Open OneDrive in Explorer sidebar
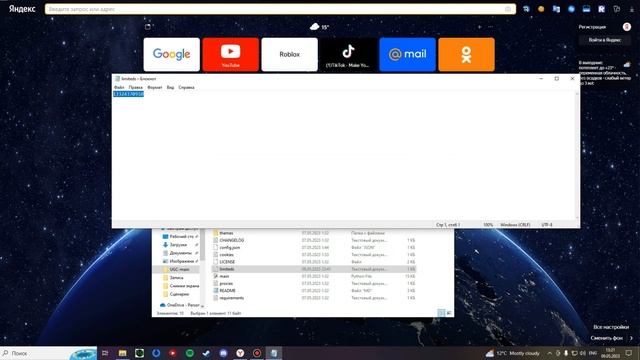This screenshot has height=360, width=640. tap(180, 305)
